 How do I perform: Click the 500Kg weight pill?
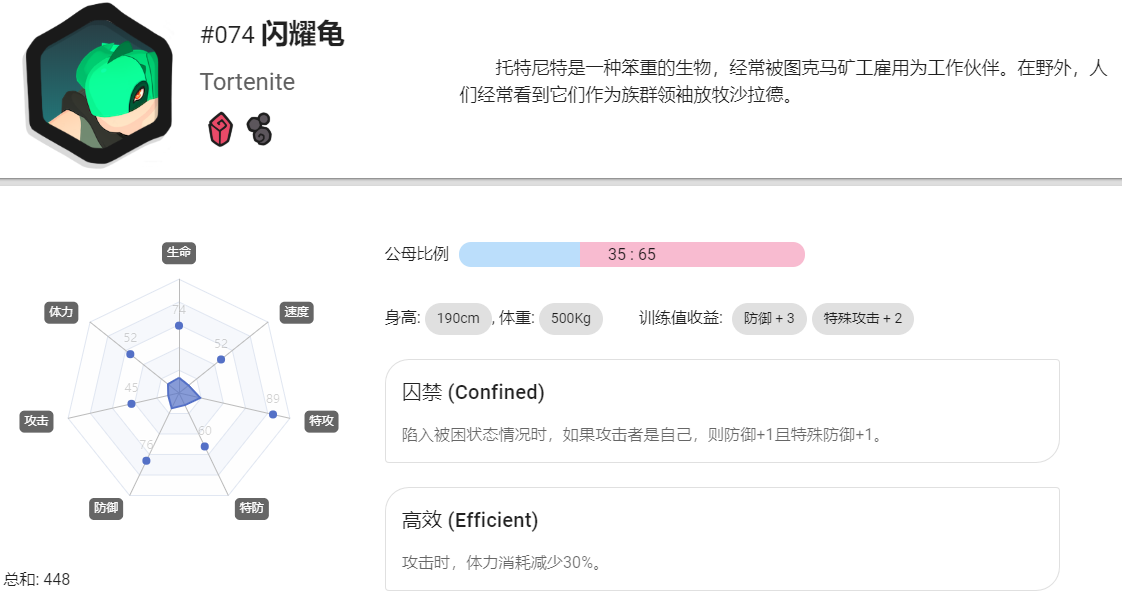[571, 319]
